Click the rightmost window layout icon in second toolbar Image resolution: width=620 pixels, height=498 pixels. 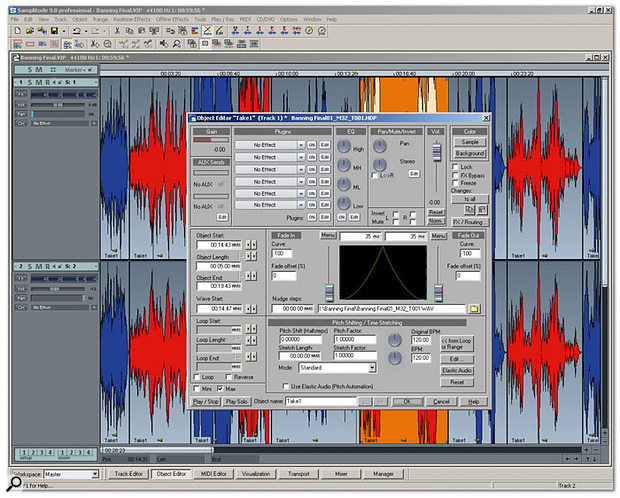pos(254,44)
